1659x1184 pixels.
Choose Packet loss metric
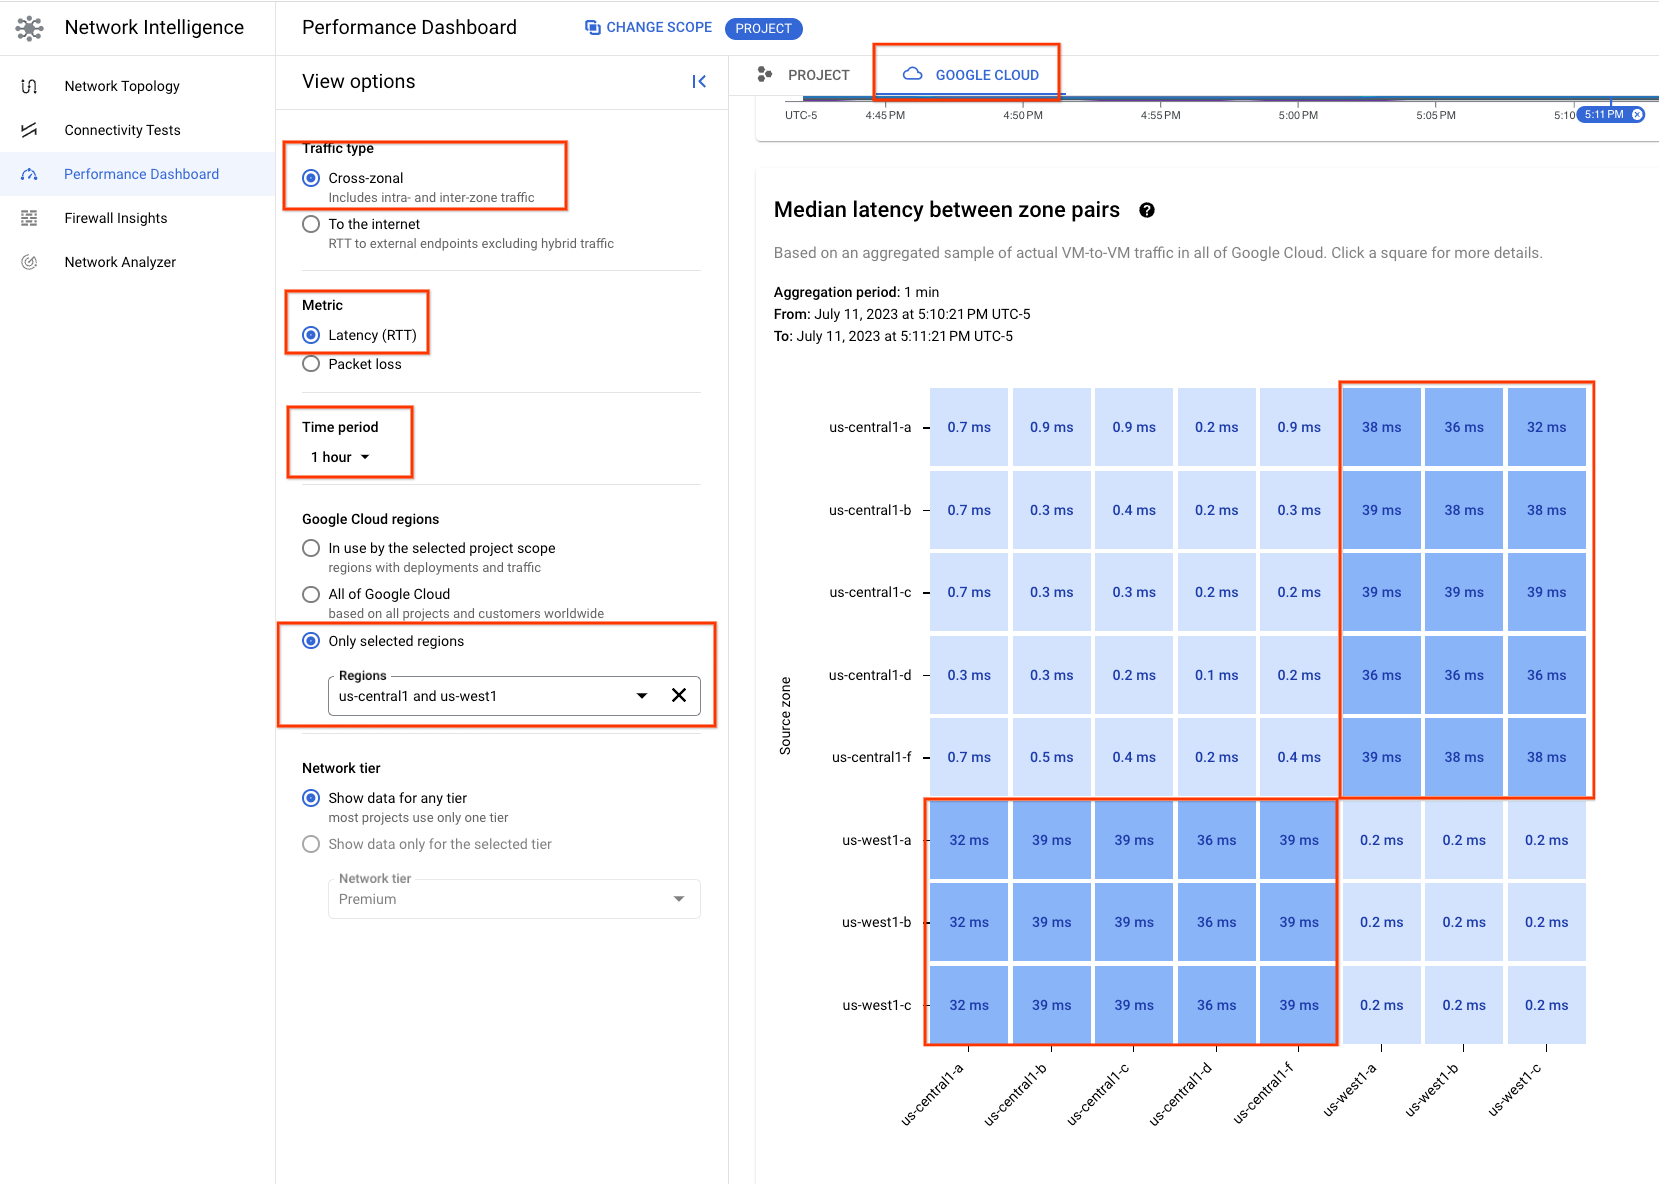[x=311, y=364]
